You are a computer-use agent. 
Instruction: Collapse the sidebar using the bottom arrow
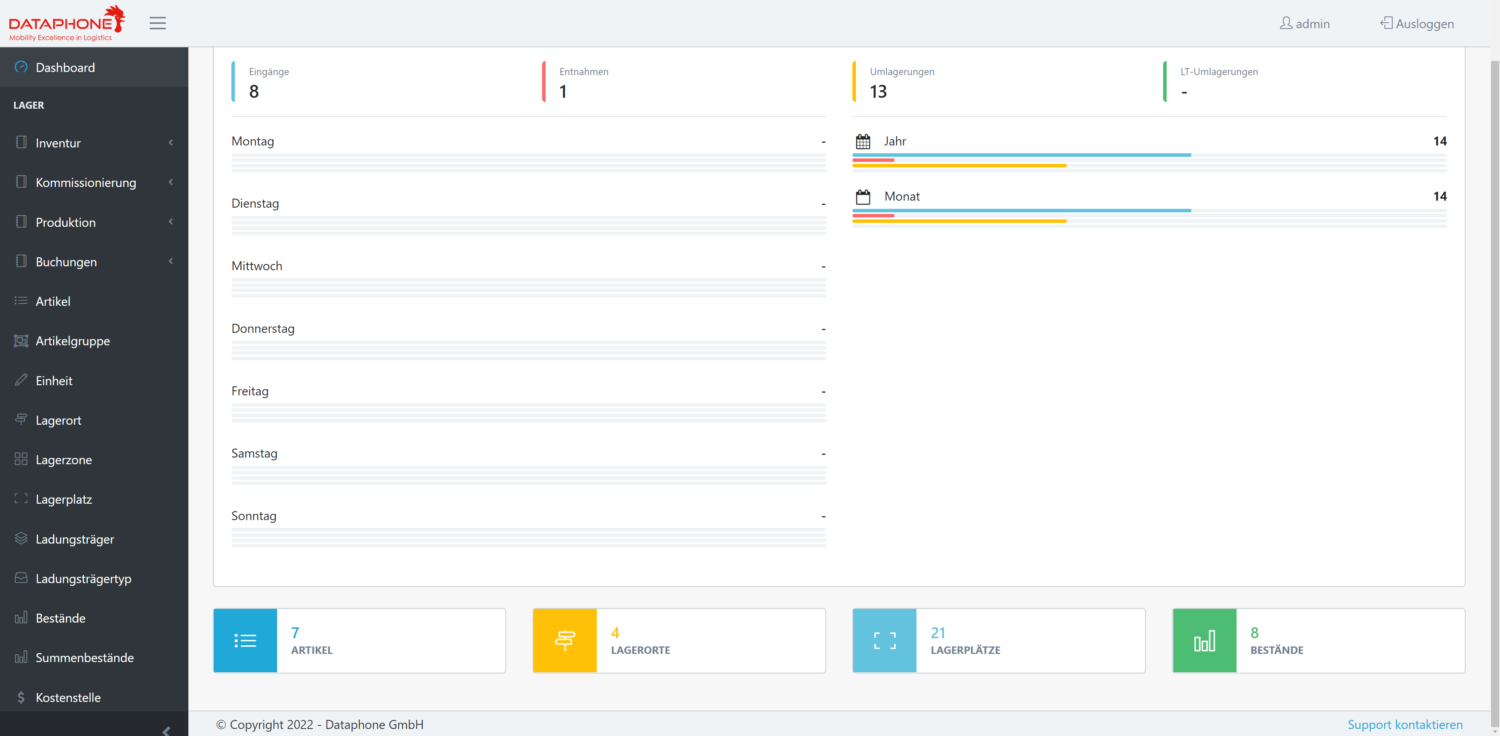coord(166,729)
